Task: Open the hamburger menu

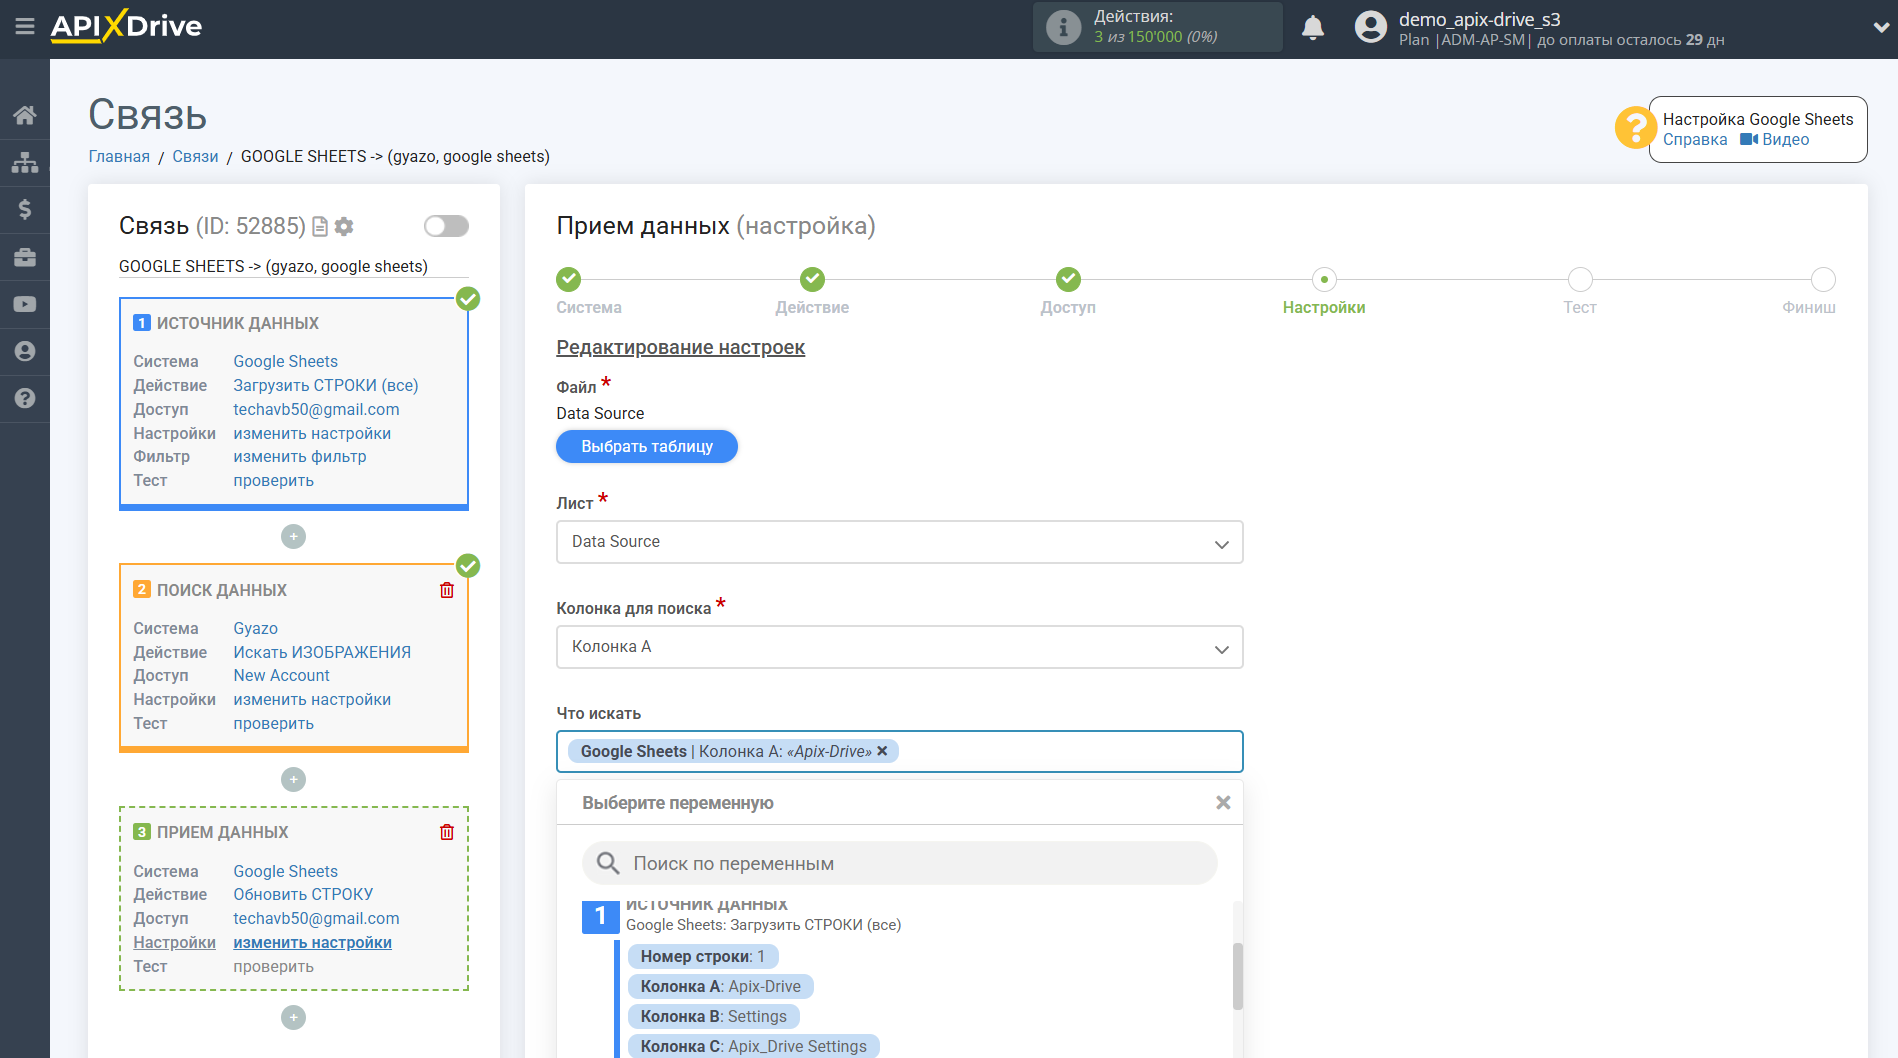Action: click(x=25, y=27)
